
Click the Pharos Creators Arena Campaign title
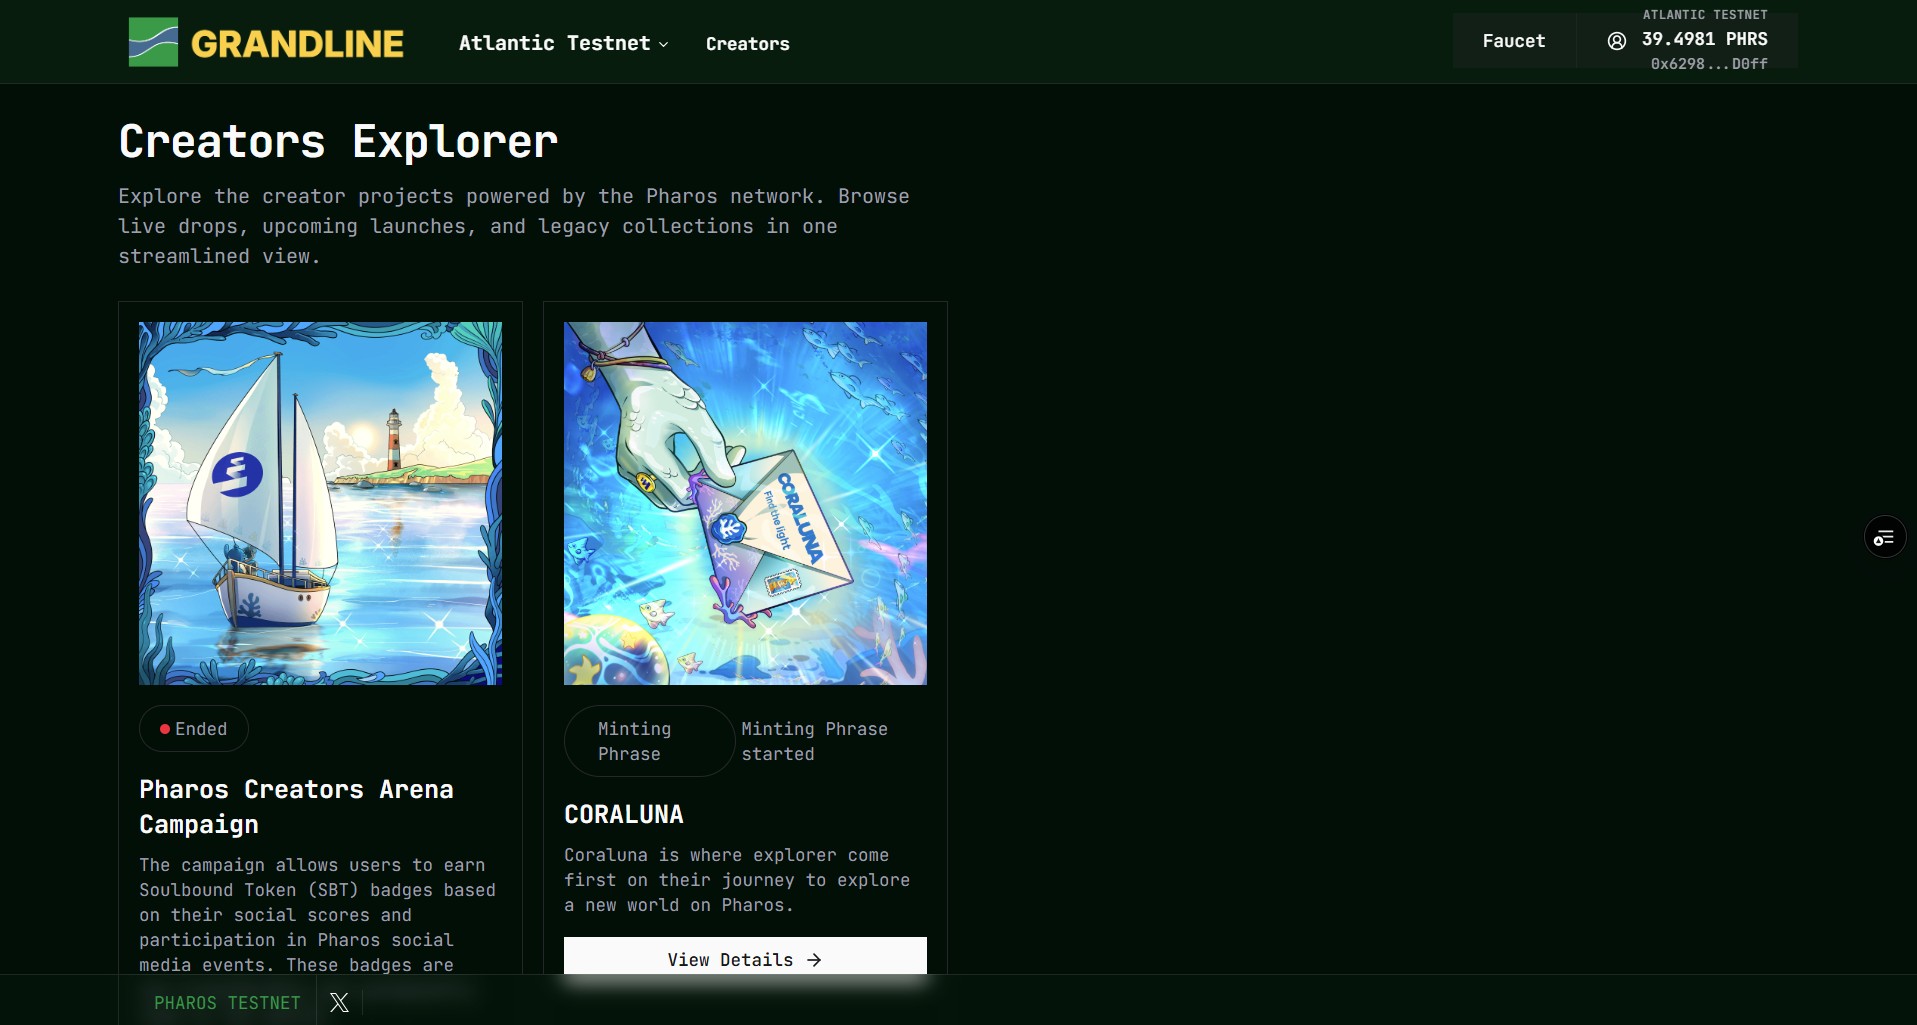pos(296,807)
